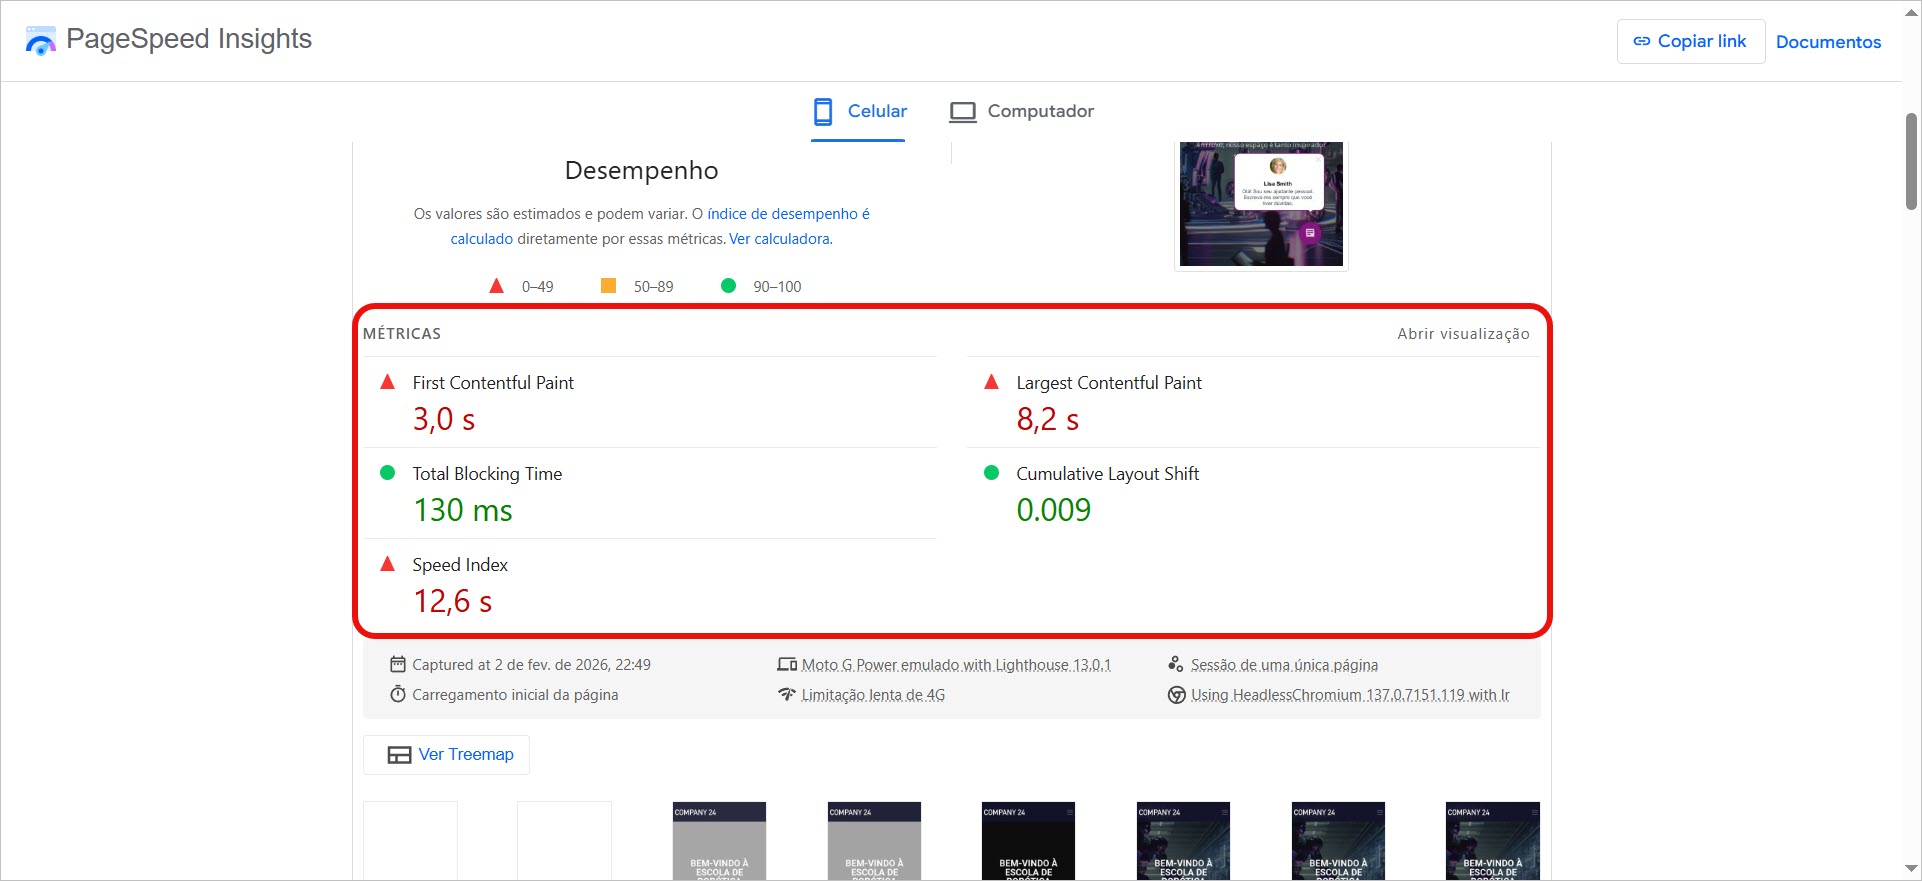Switch to the Celular tab

point(859,111)
